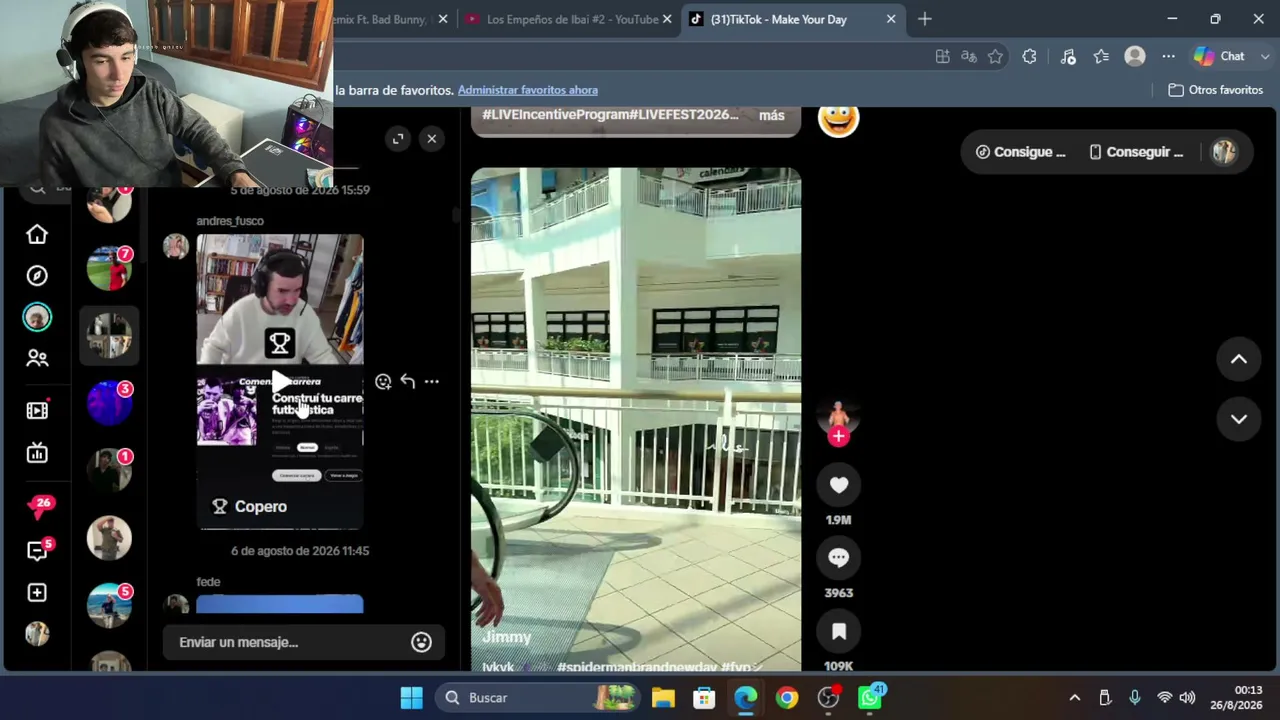Open the hashtag #spidermanbrandnewday in caption

tap(636, 667)
